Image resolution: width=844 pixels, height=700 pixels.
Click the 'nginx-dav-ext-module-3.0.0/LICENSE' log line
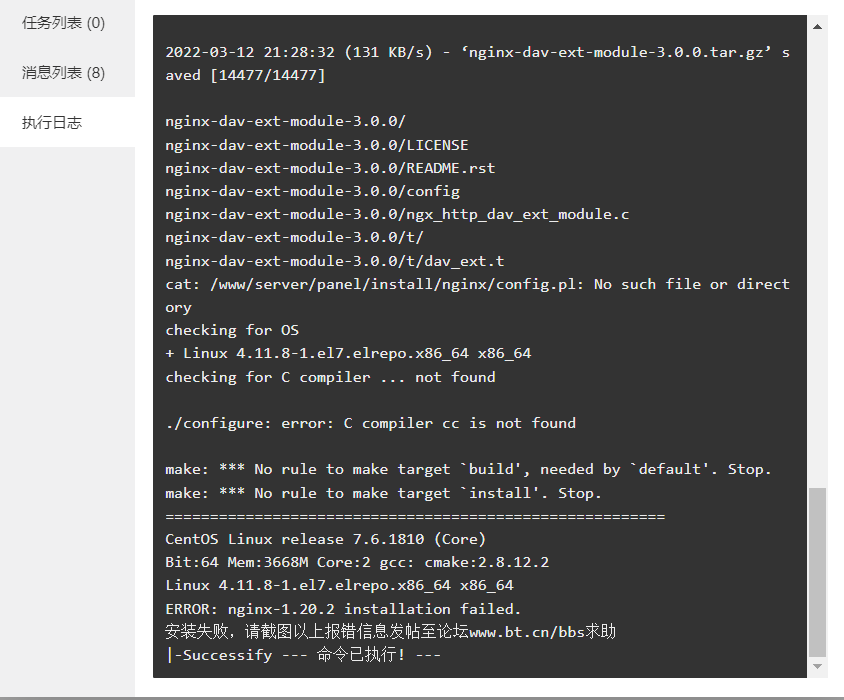click(x=316, y=145)
